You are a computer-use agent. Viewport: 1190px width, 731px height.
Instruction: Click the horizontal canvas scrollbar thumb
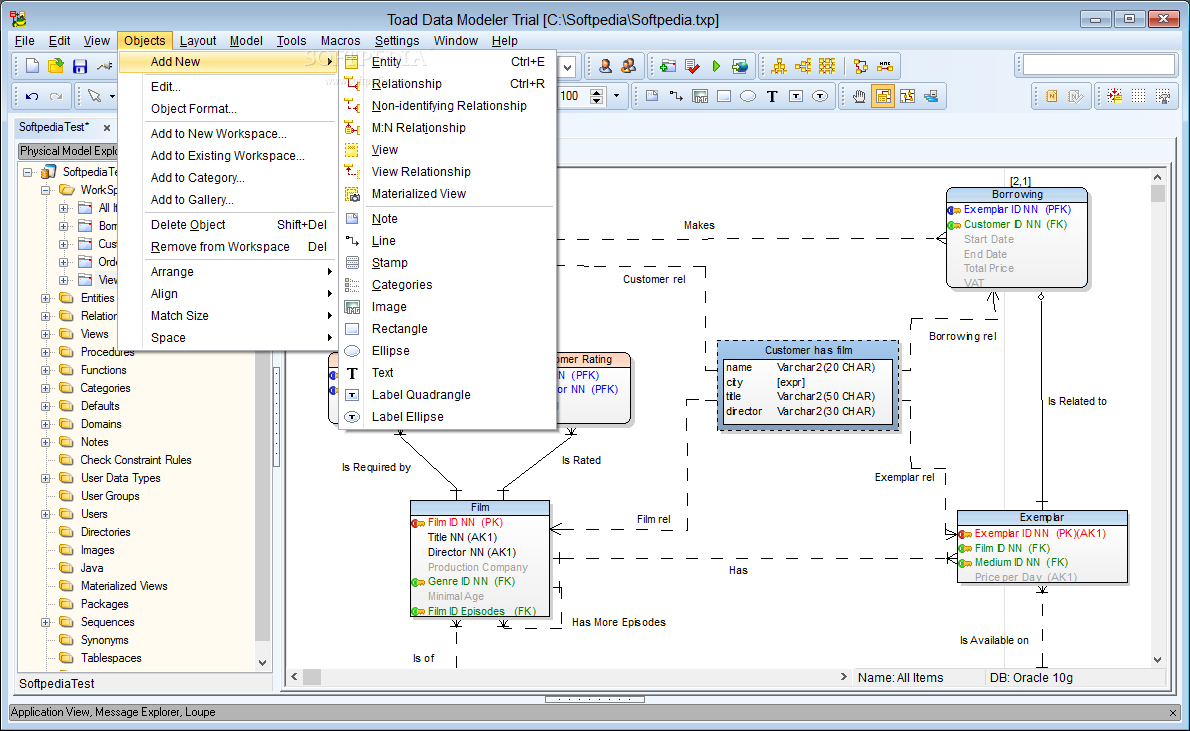coord(312,677)
